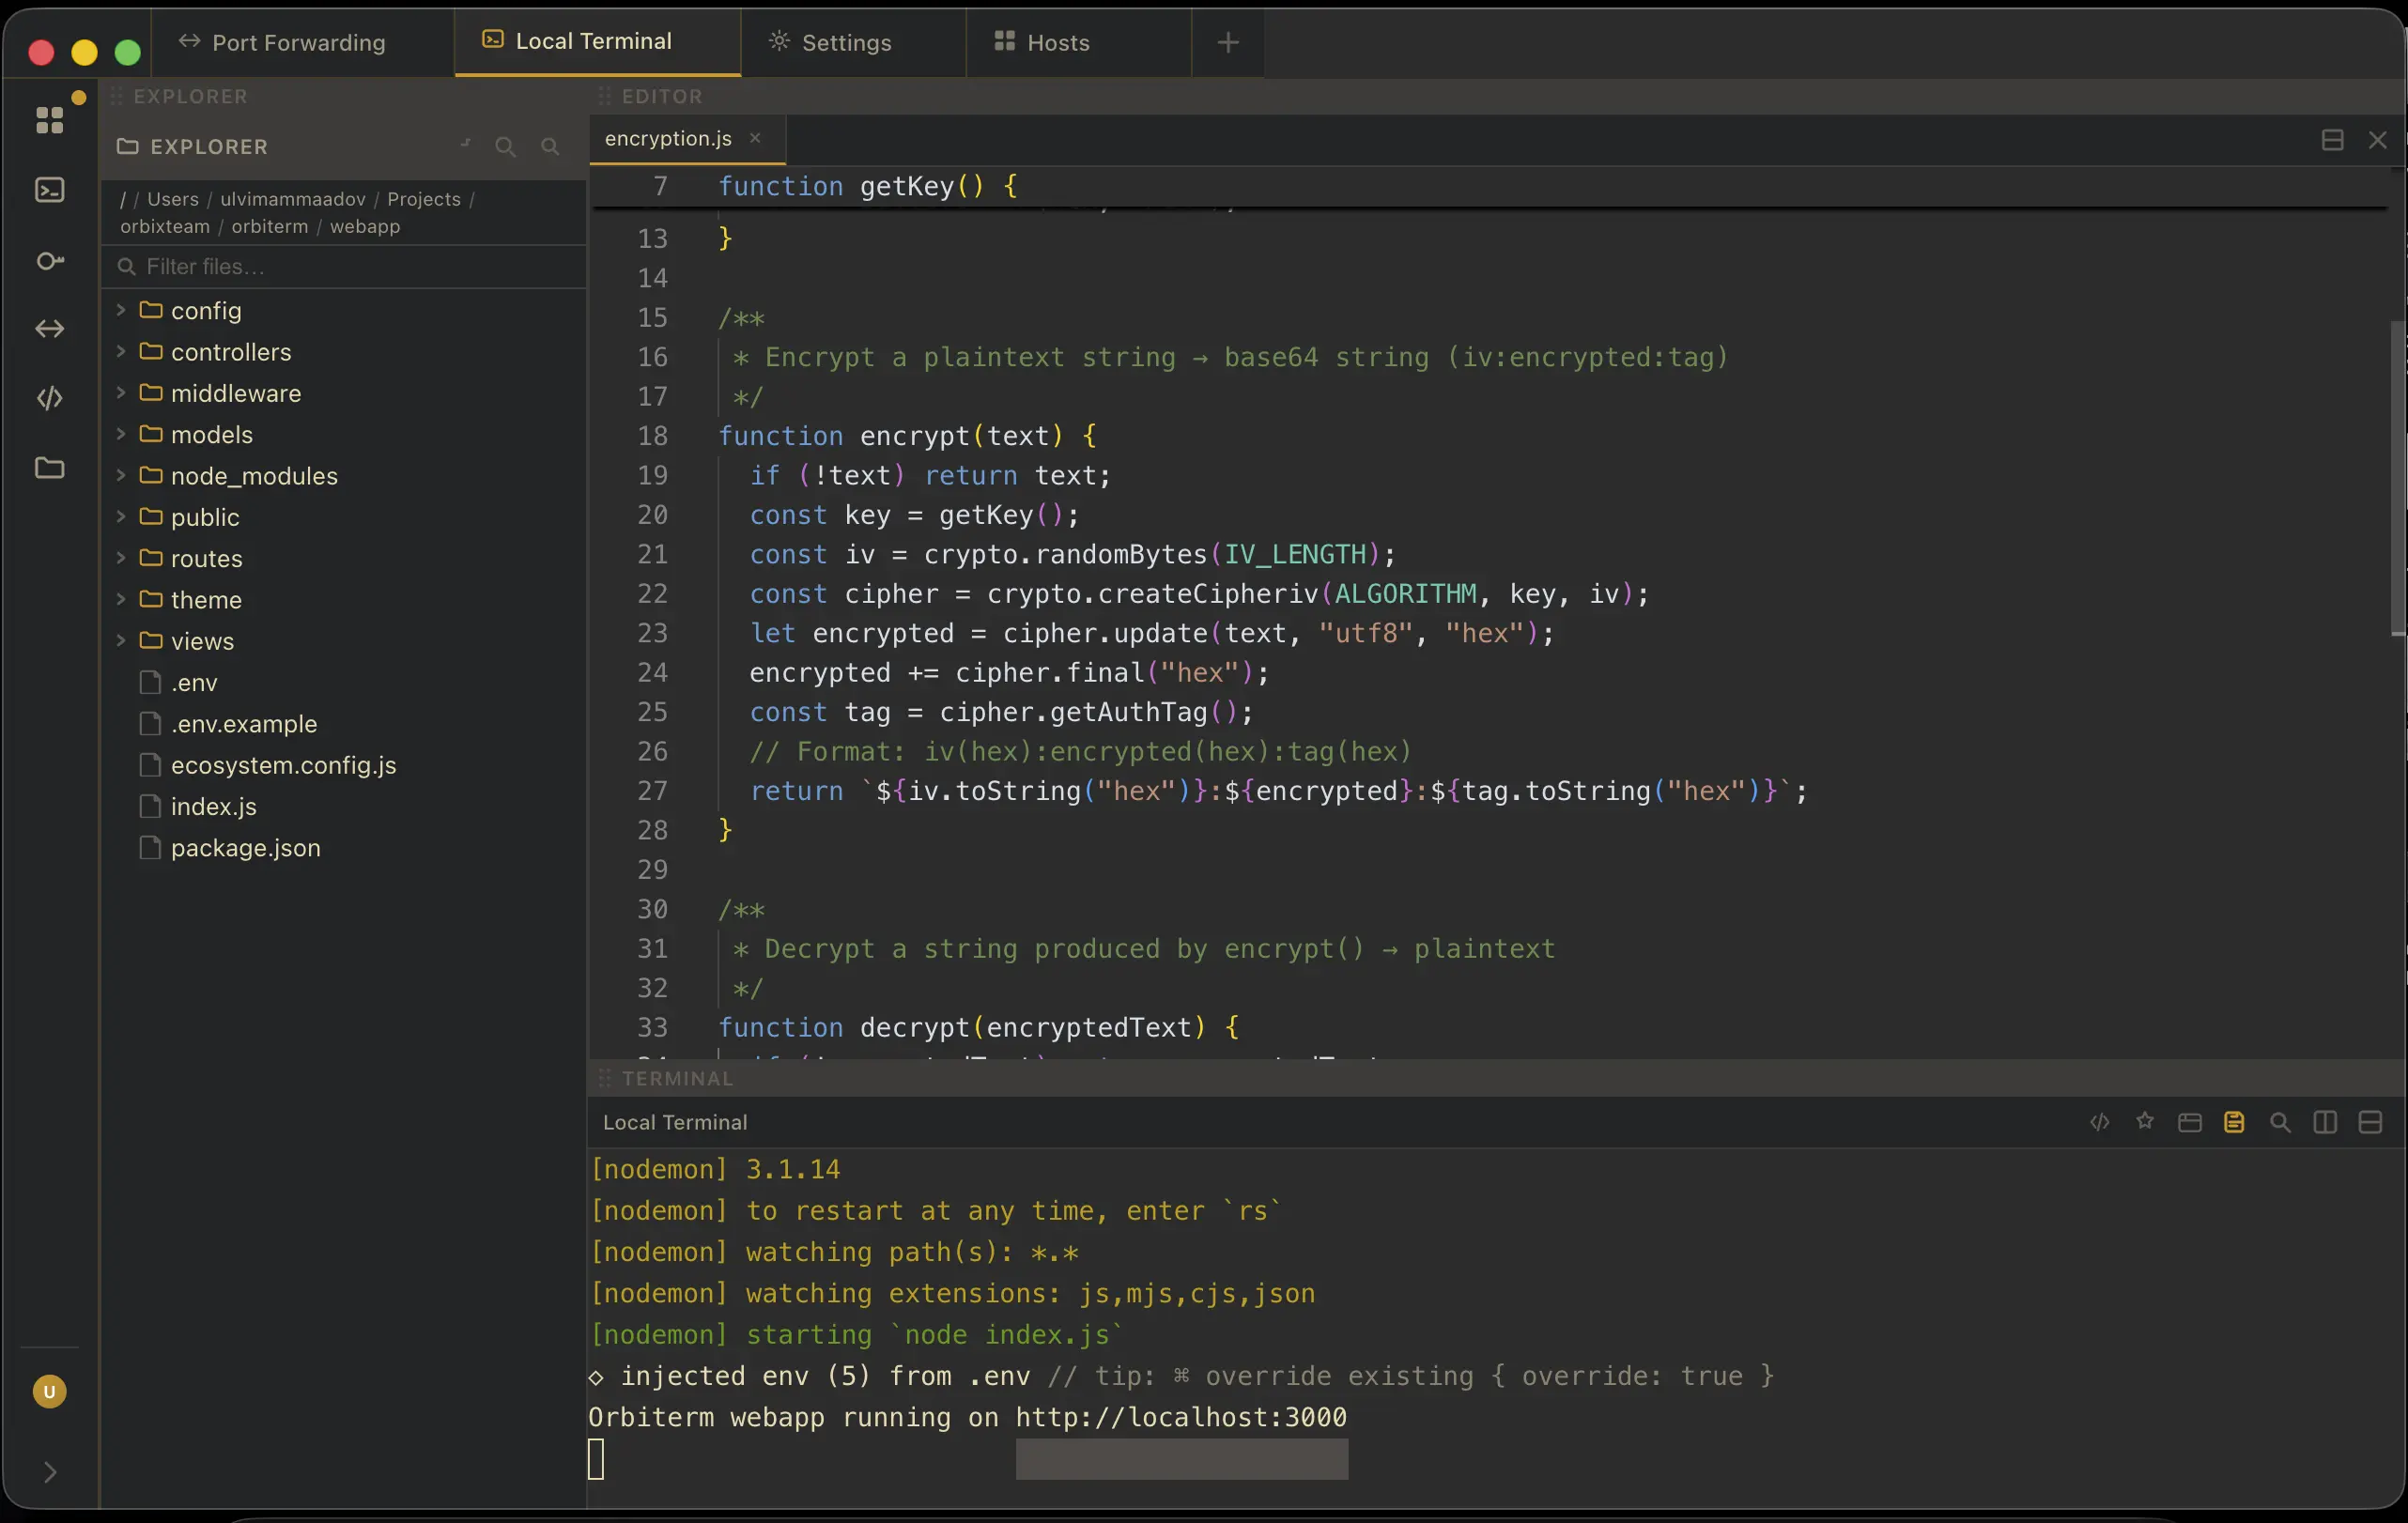Click the folder icon beside the EXPLORER title

(x=127, y=147)
